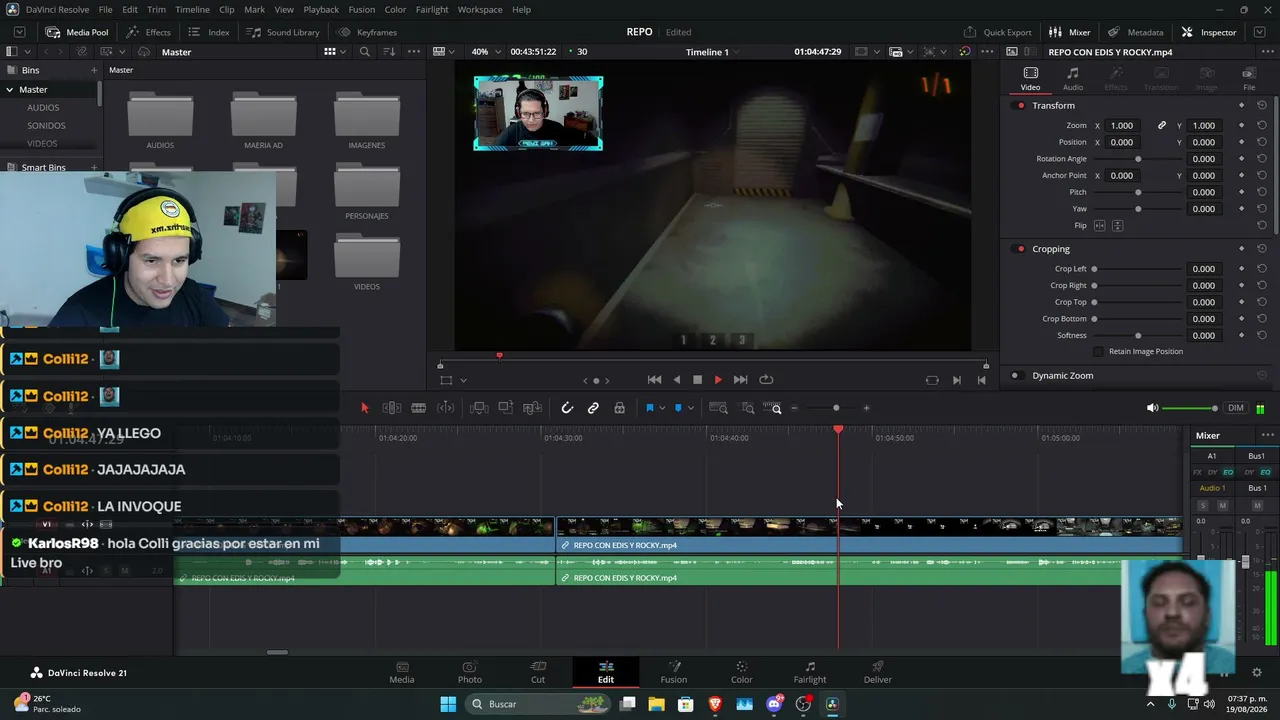Add a blue marker on timeline
1280x720 pixels.
coord(679,408)
